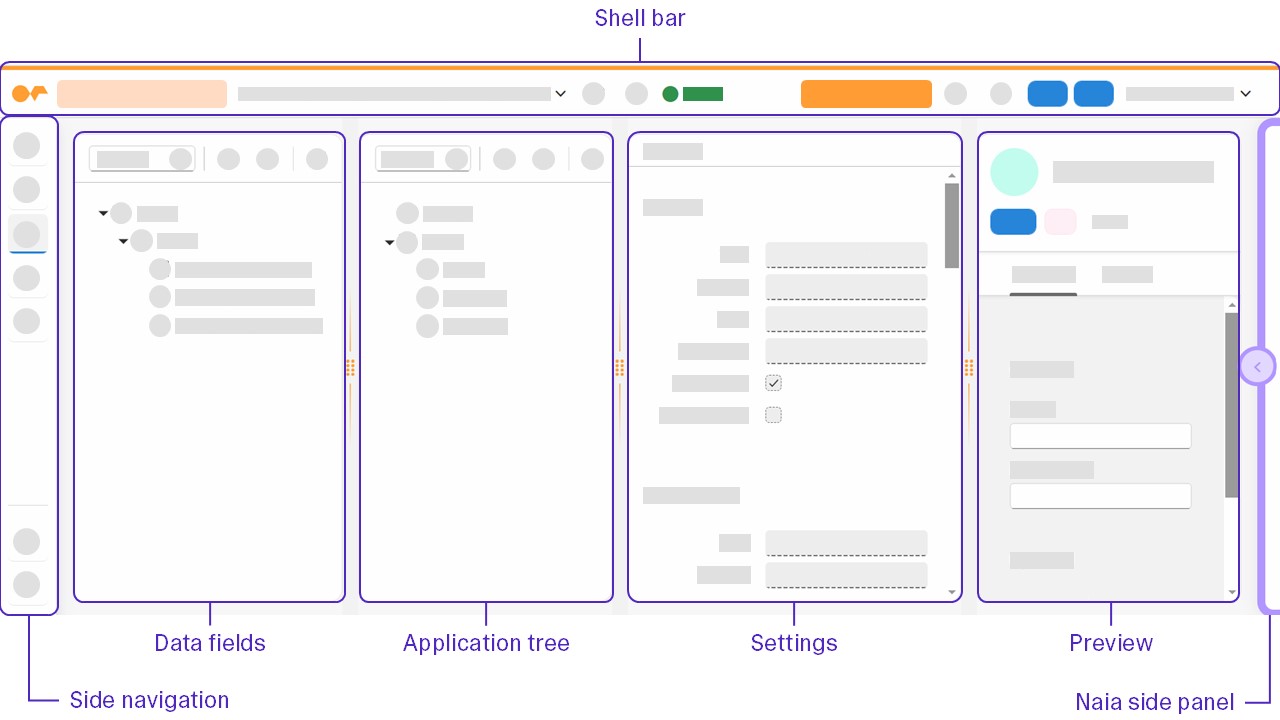This screenshot has height=720, width=1280.
Task: Enable the empty checkbox in the Settings panel
Action: pos(773,414)
